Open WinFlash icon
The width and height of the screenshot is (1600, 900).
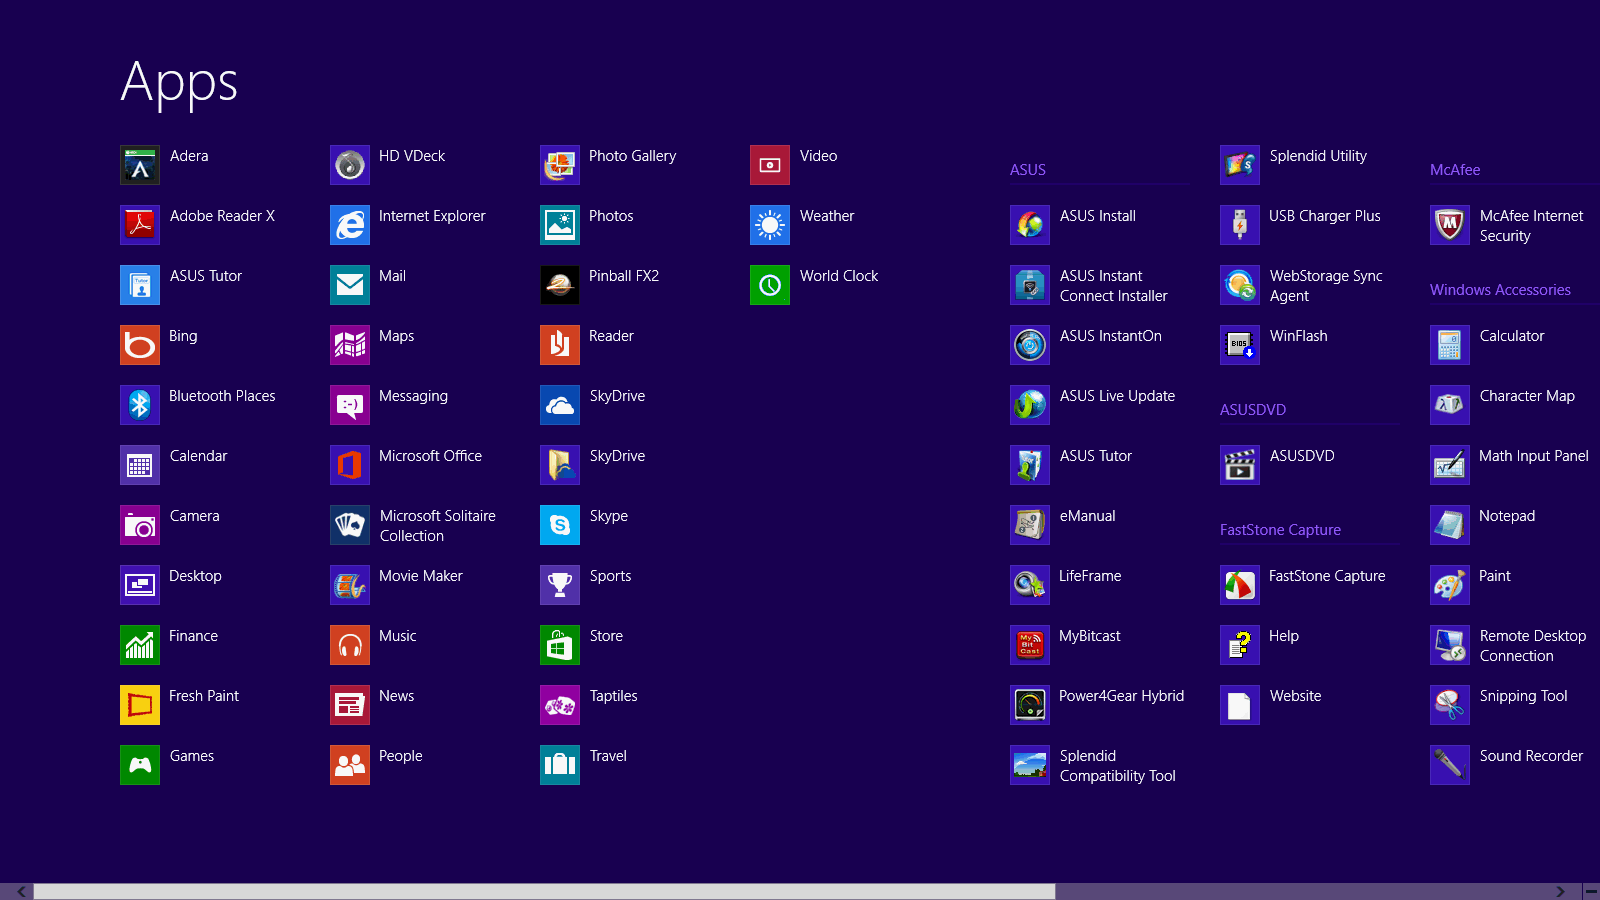[x=1240, y=345]
